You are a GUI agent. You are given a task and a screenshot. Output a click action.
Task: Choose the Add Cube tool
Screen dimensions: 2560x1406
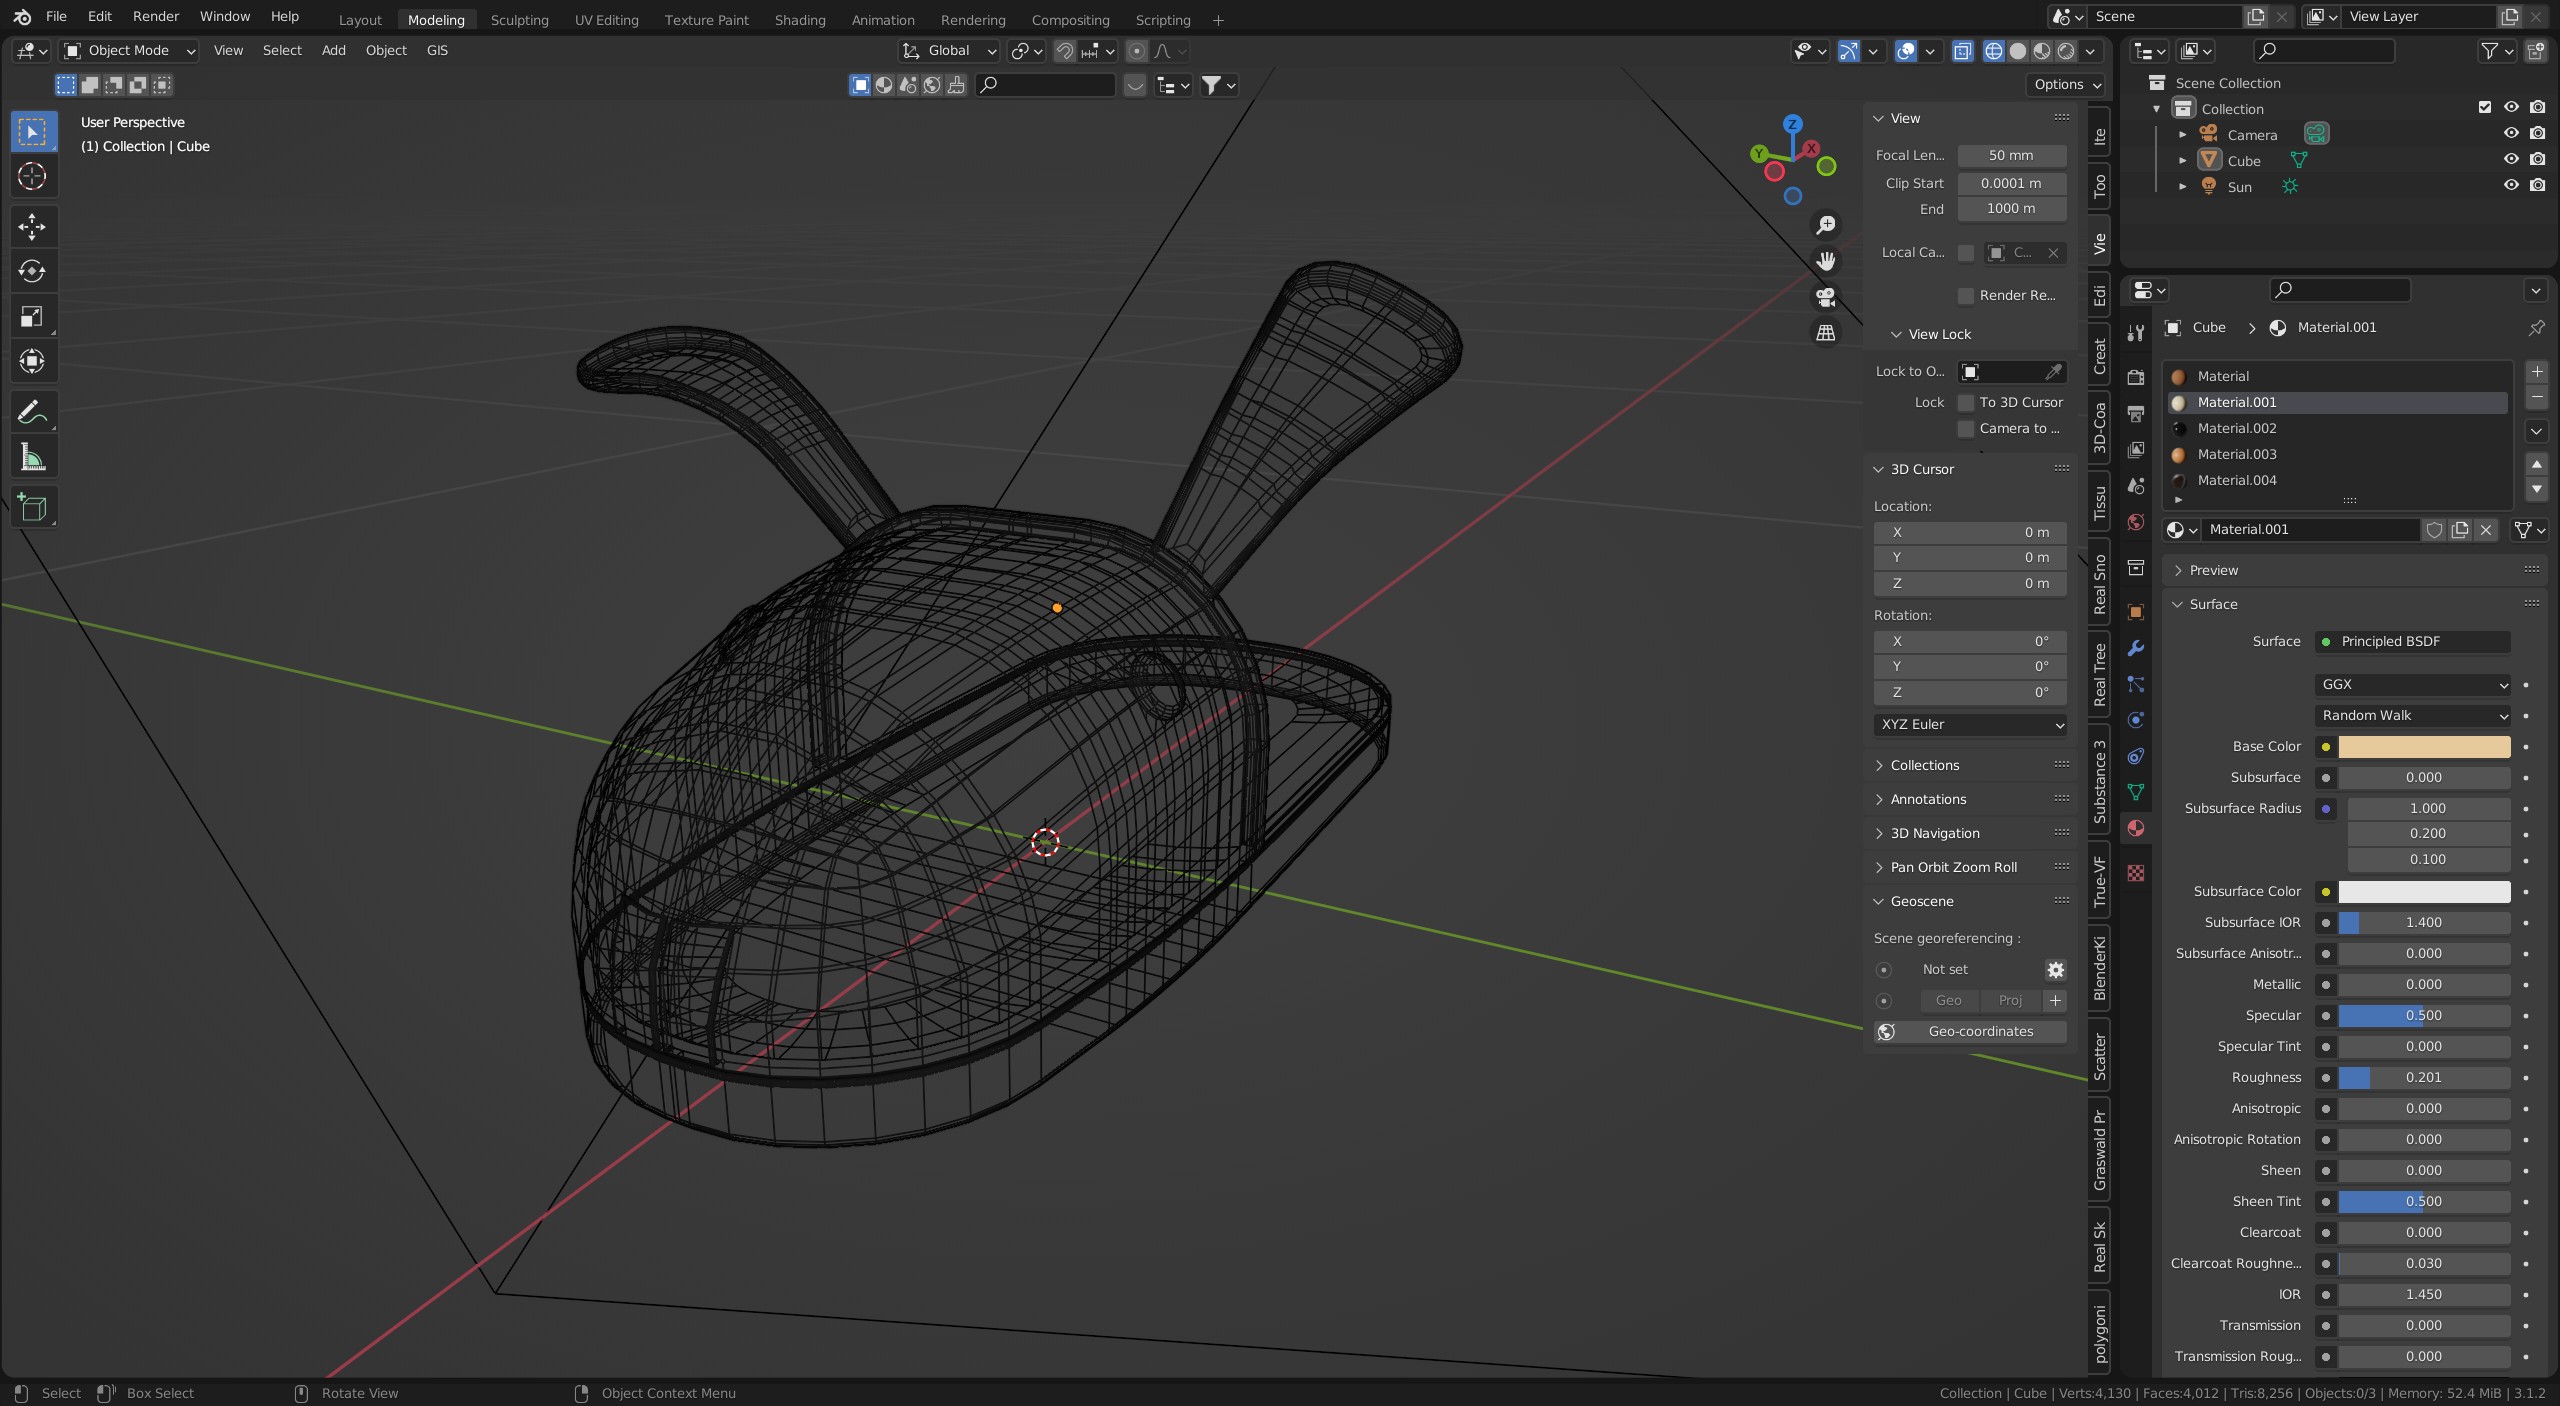[32, 508]
